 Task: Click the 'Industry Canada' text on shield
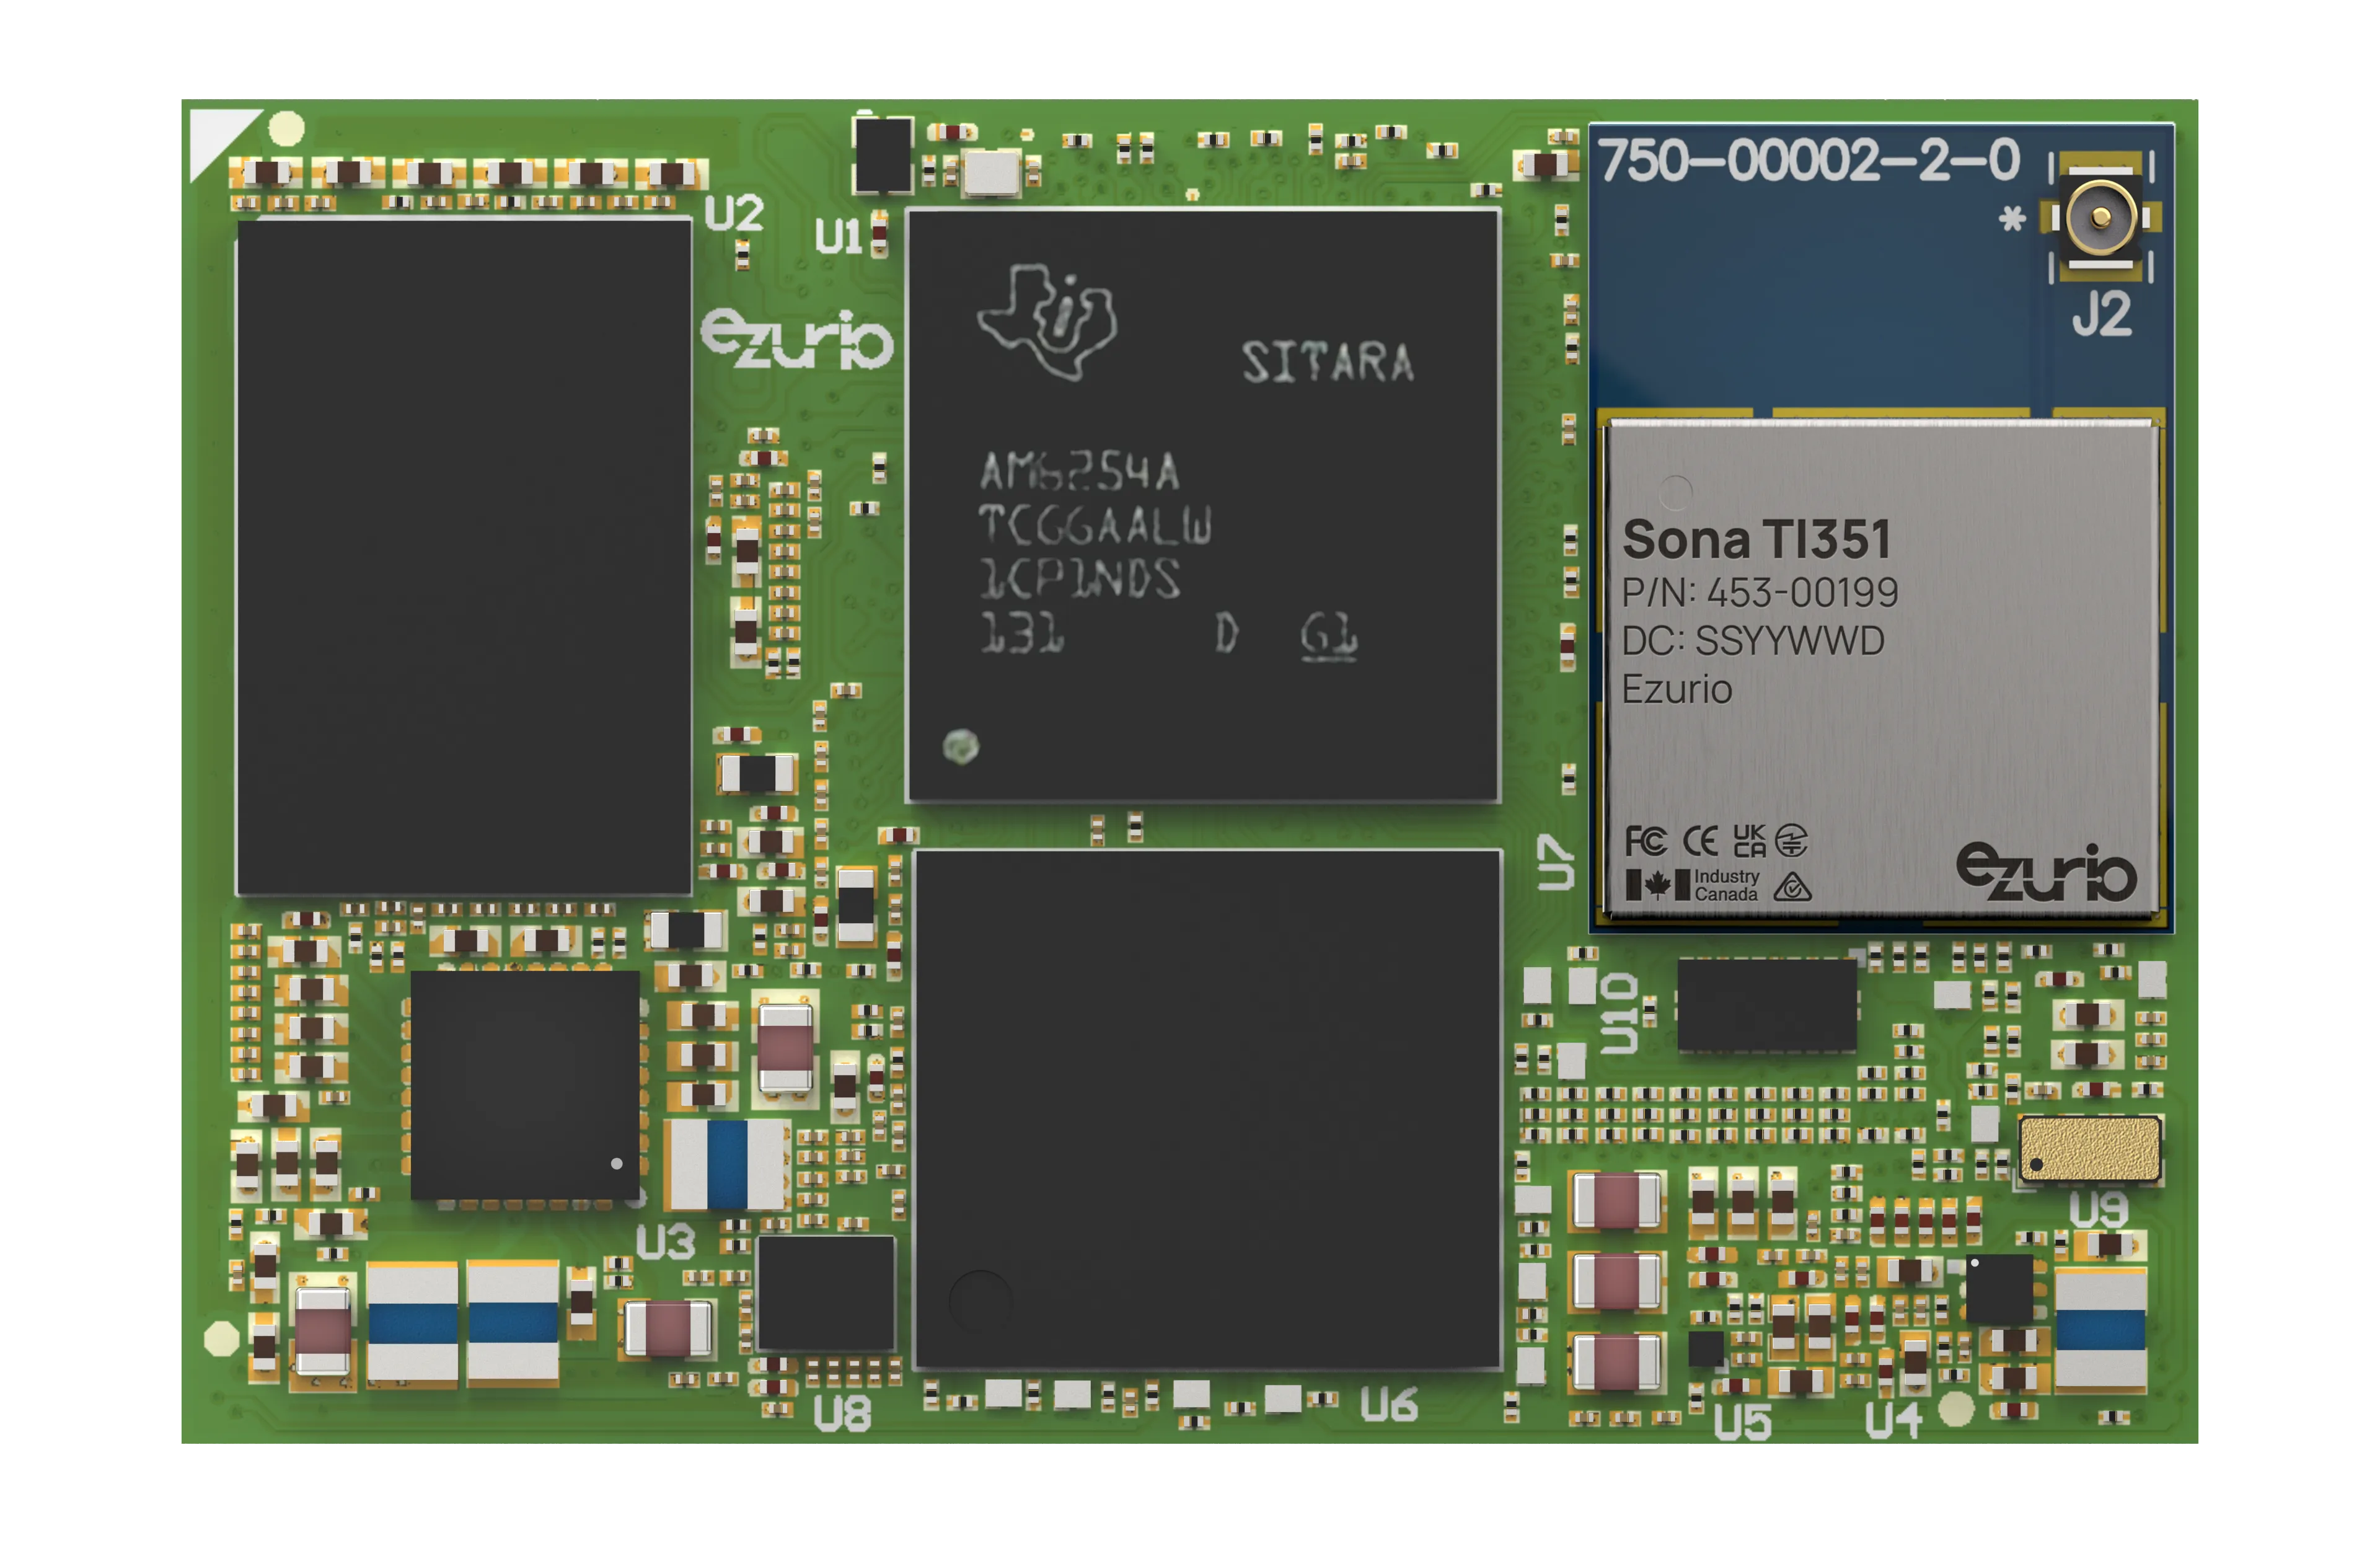(1726, 885)
